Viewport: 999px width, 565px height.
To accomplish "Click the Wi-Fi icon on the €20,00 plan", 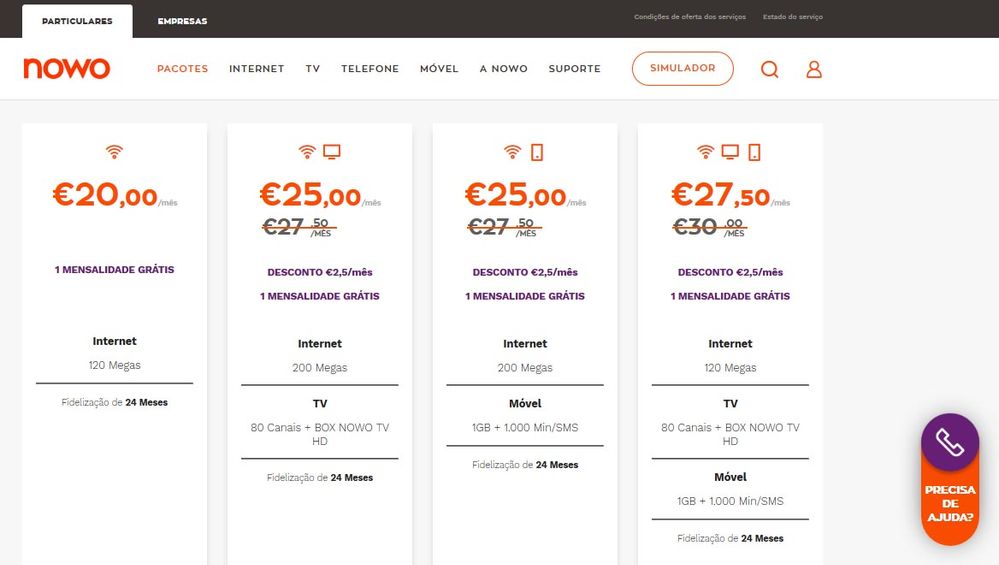I will click(x=115, y=152).
